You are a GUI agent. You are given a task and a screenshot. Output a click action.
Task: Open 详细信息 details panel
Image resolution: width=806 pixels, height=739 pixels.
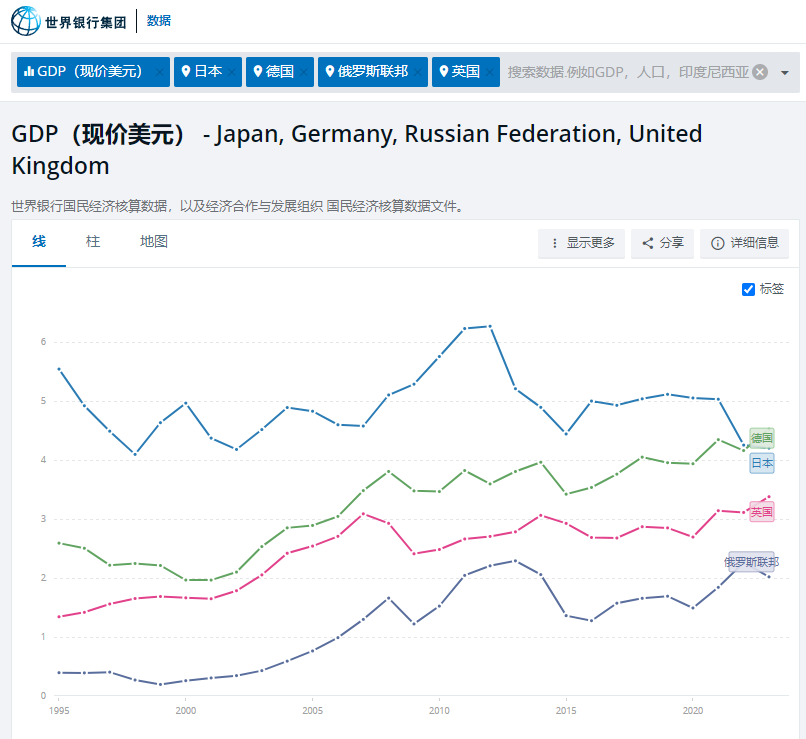click(x=744, y=243)
